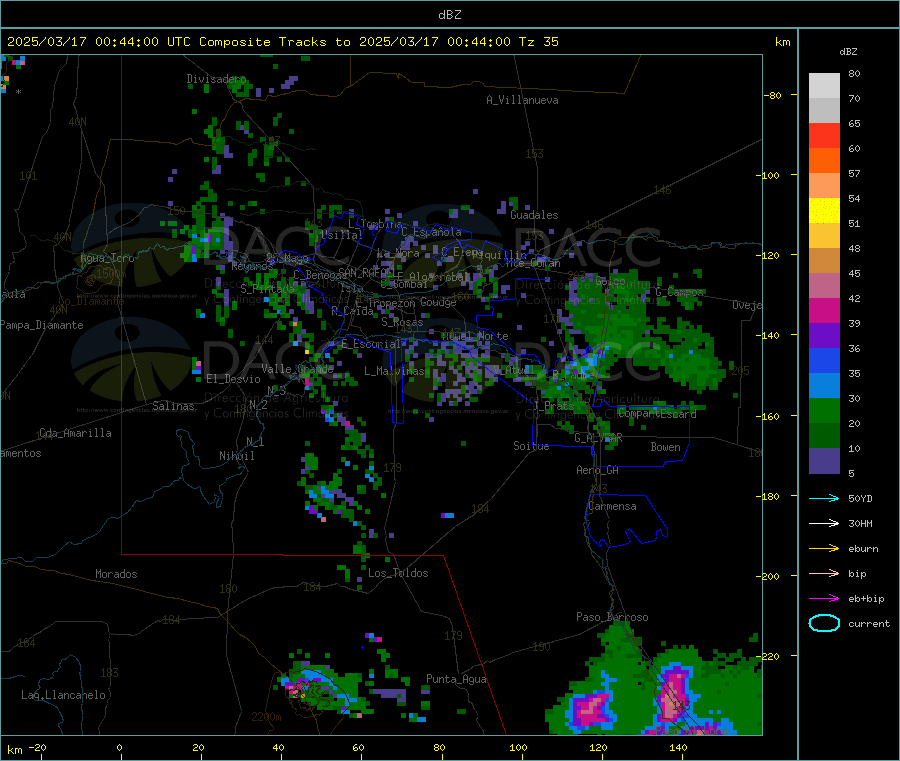Click the 'Morados' place label
Viewport: 900px width, 761px height.
[x=116, y=574]
